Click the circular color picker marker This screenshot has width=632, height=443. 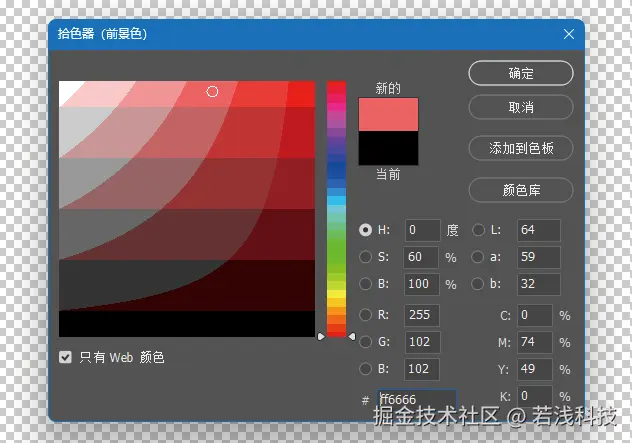212,92
